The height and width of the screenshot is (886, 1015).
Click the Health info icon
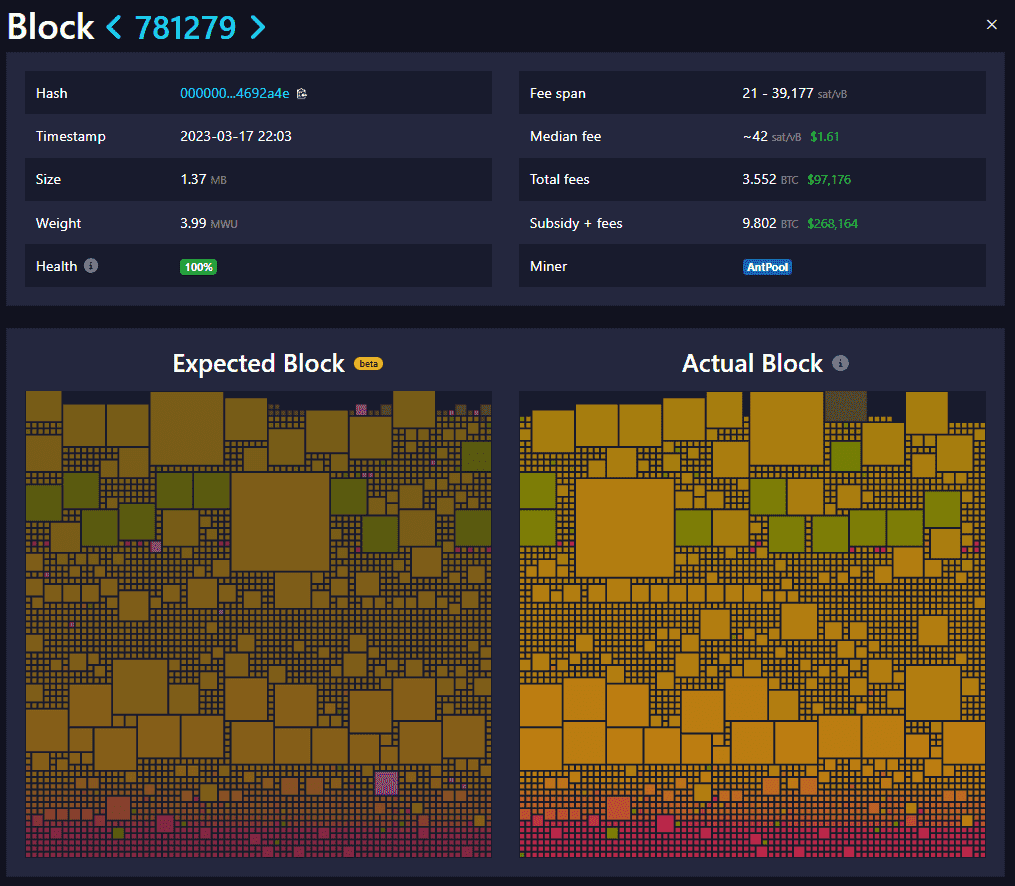pos(91,266)
